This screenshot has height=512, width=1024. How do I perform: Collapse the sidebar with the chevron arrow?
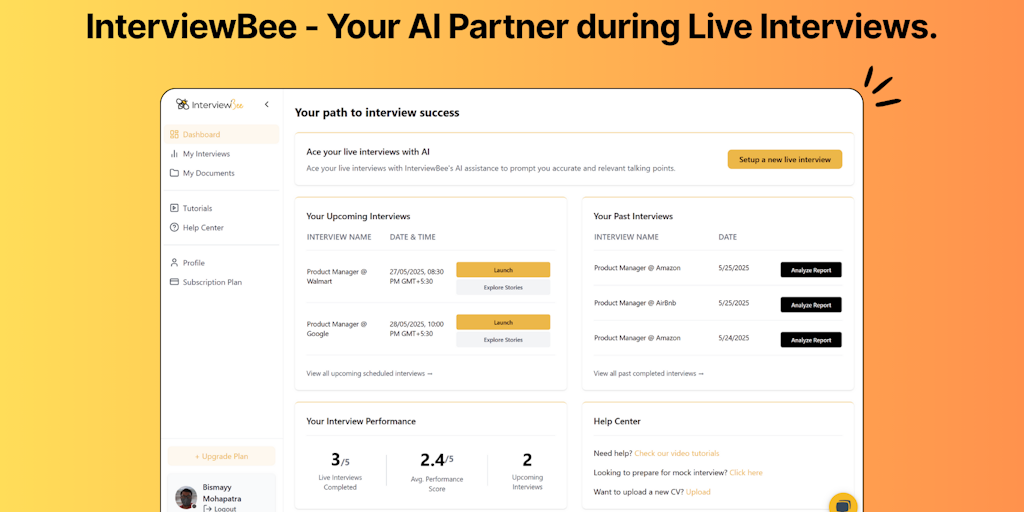(x=267, y=104)
